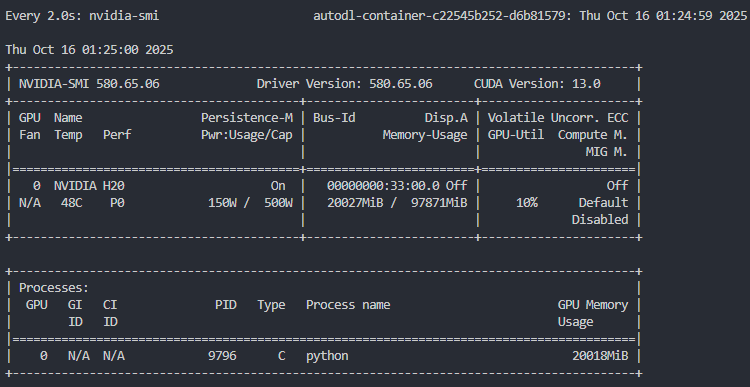This screenshot has width=750, height=387.
Task: Select the 'GPU-Util' header
Action: 516,135
